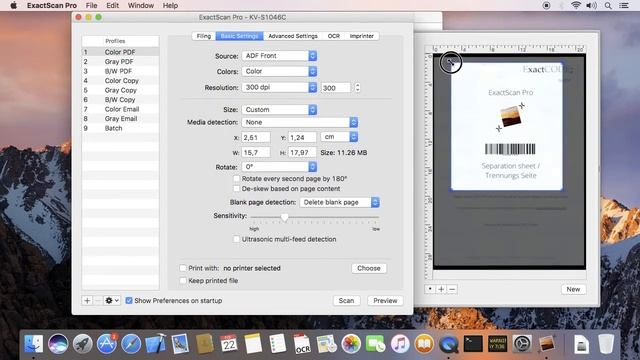
Task: Zoom in with the preview plus button
Action: point(441,289)
